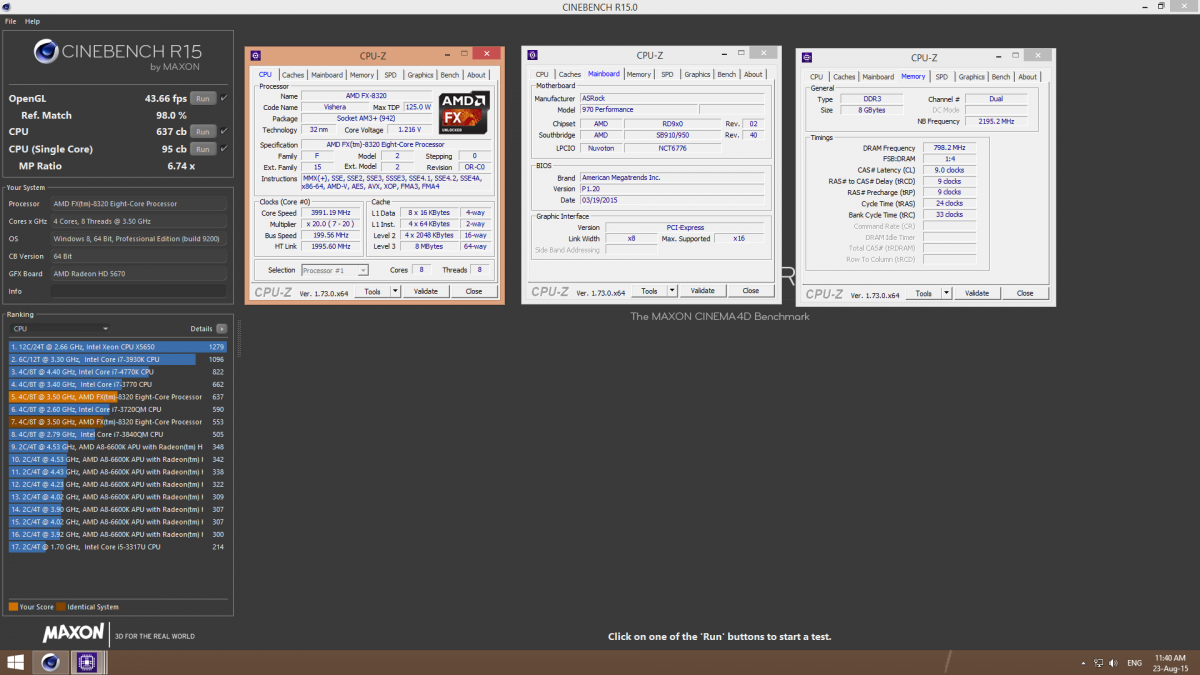
Task: Click the ENG language indicator
Action: click(1135, 663)
